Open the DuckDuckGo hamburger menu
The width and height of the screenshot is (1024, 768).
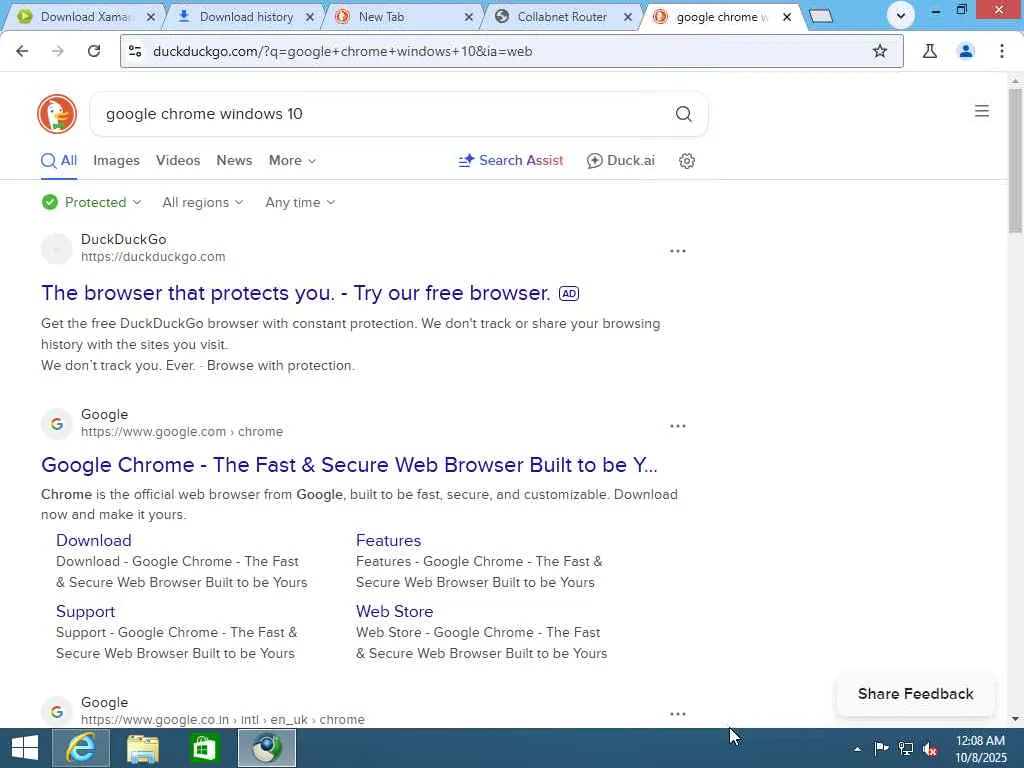982,111
